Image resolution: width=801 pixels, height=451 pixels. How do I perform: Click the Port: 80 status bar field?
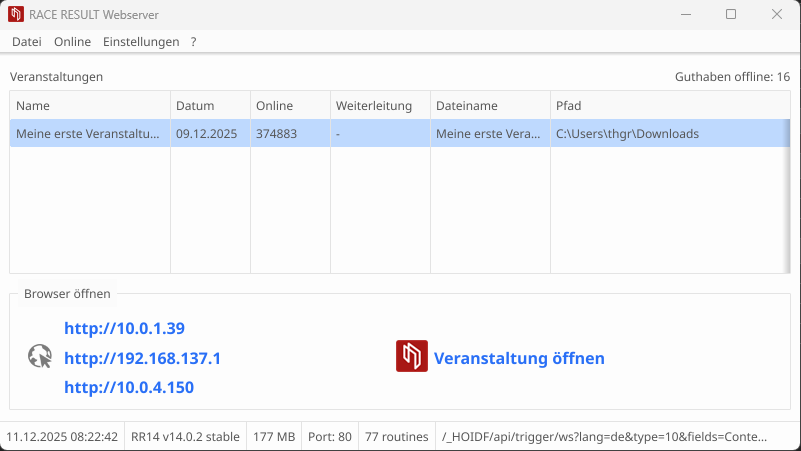pyautogui.click(x=330, y=437)
